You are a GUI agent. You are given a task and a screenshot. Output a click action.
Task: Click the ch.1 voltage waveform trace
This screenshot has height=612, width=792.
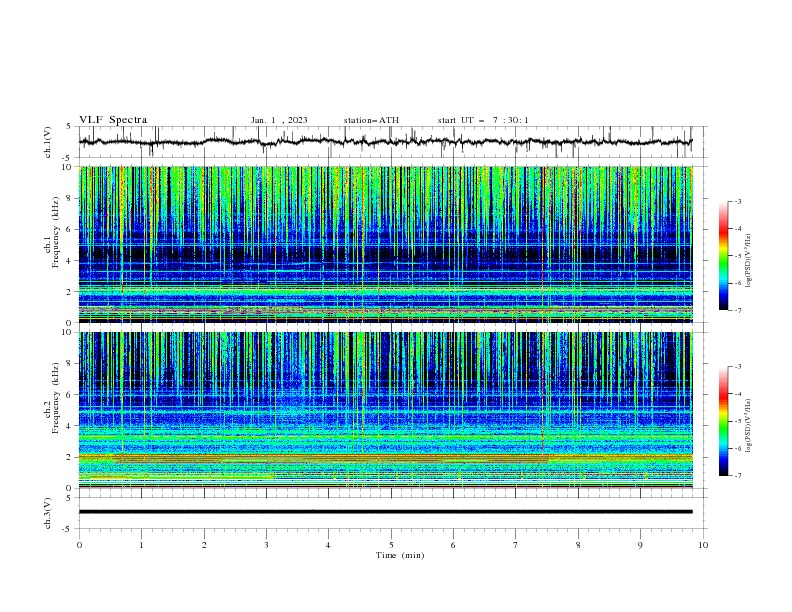point(386,142)
